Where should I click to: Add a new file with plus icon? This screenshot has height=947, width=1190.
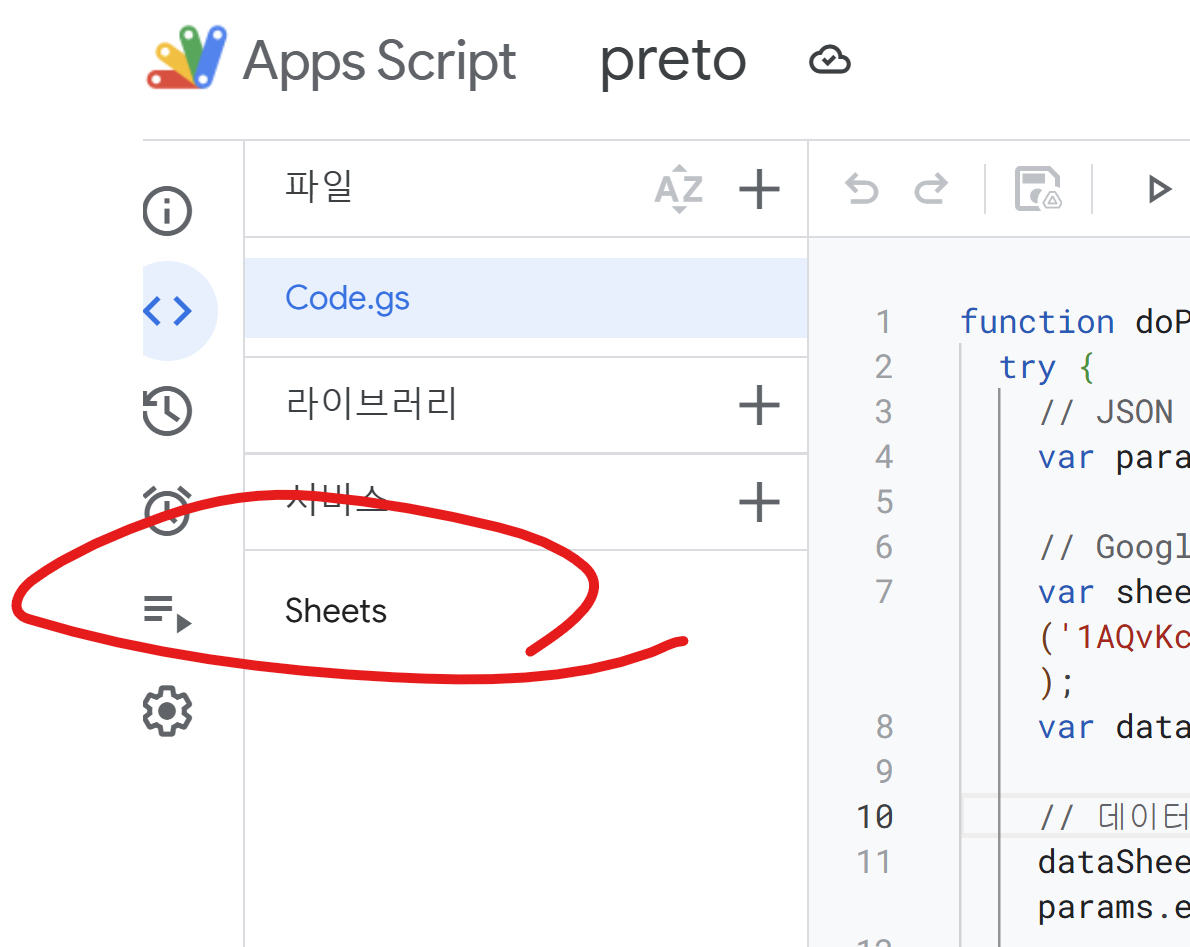(759, 189)
